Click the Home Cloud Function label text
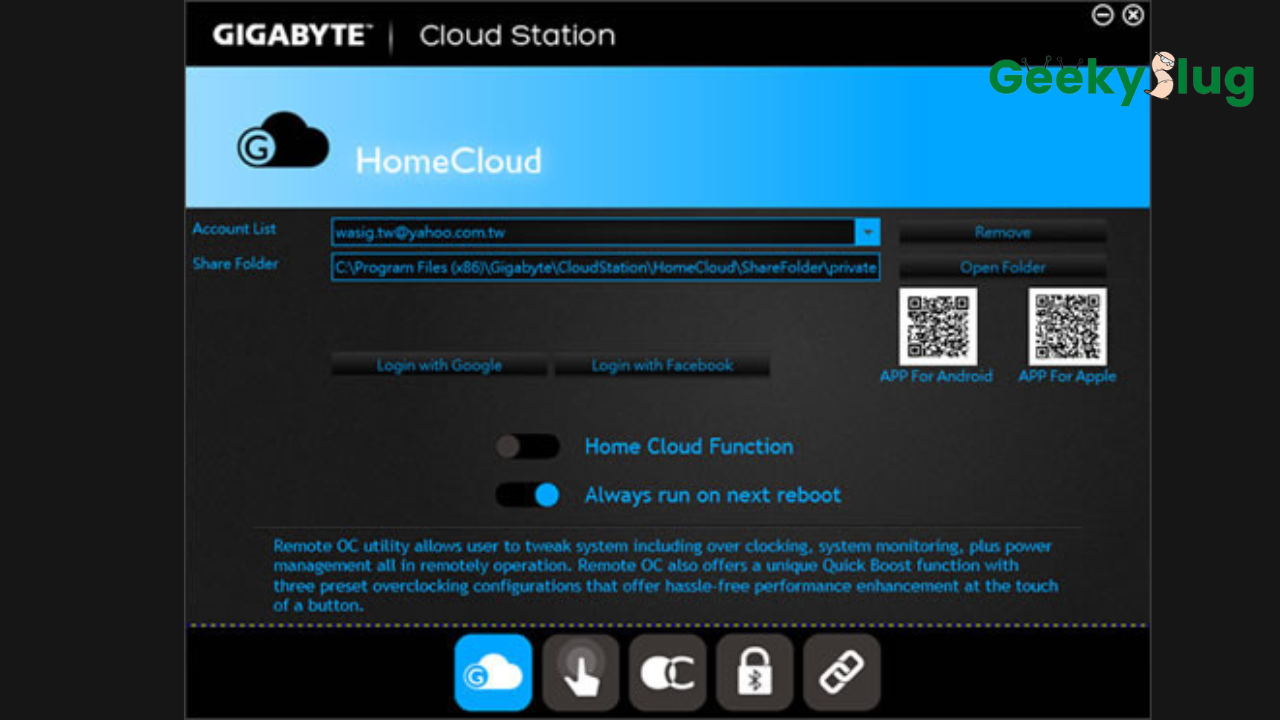Screen dimensions: 1280x720 pyautogui.click(x=689, y=447)
